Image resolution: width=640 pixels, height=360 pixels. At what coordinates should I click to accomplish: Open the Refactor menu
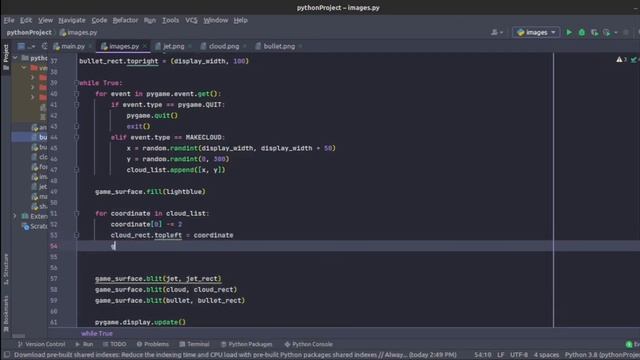[x=125, y=20]
